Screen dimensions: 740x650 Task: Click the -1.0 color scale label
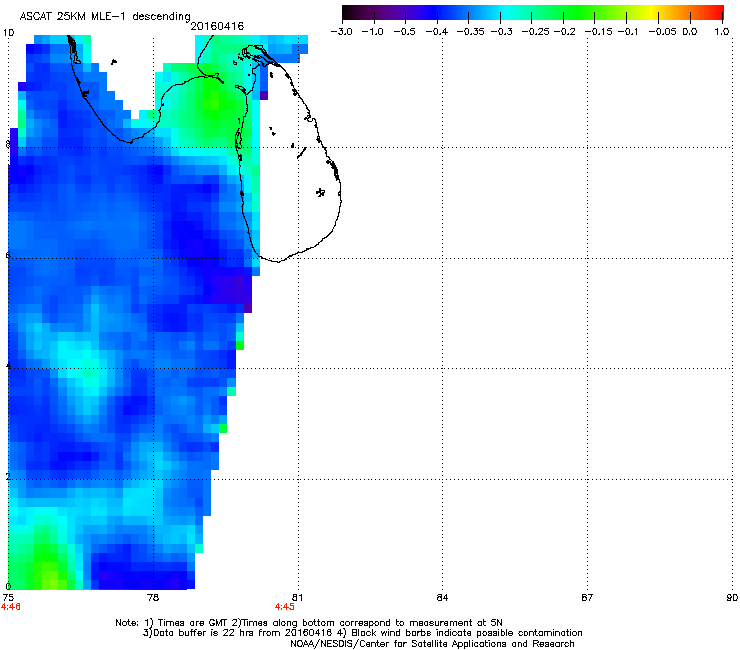372,32
